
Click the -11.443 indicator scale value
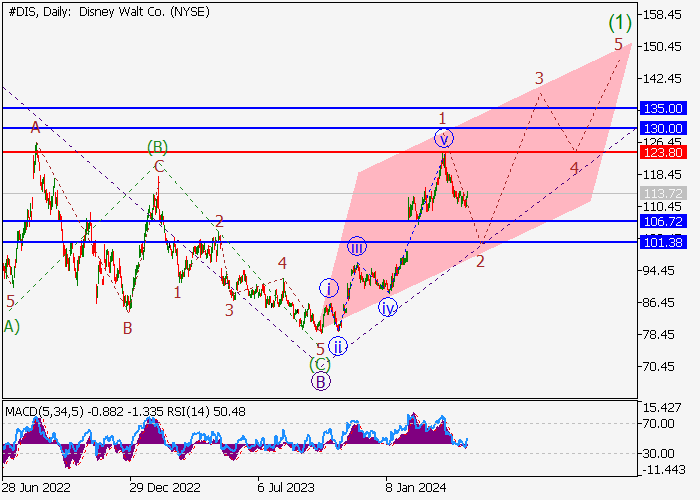663,470
